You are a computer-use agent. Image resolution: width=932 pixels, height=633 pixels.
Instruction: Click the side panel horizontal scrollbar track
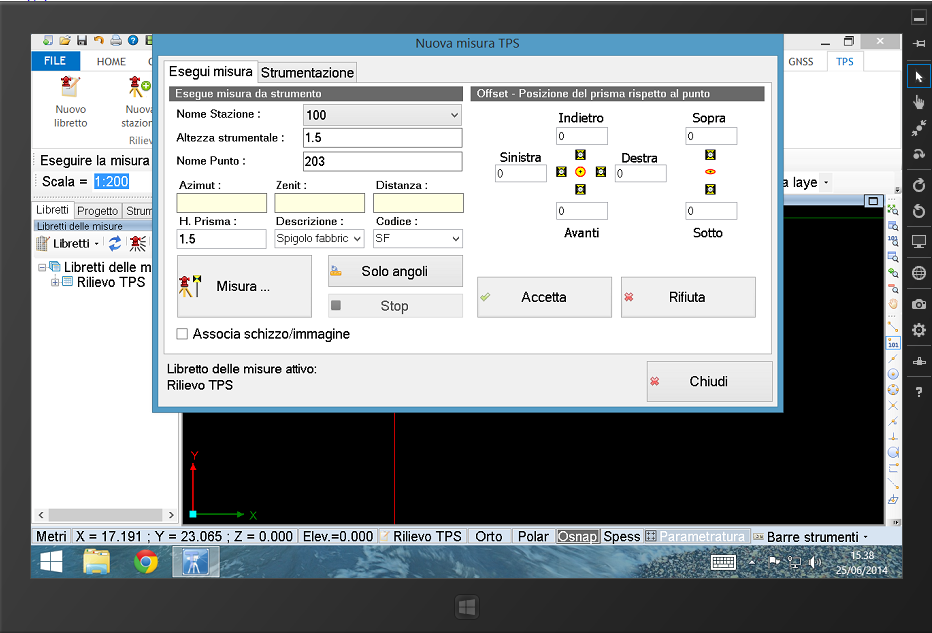click(x=106, y=515)
